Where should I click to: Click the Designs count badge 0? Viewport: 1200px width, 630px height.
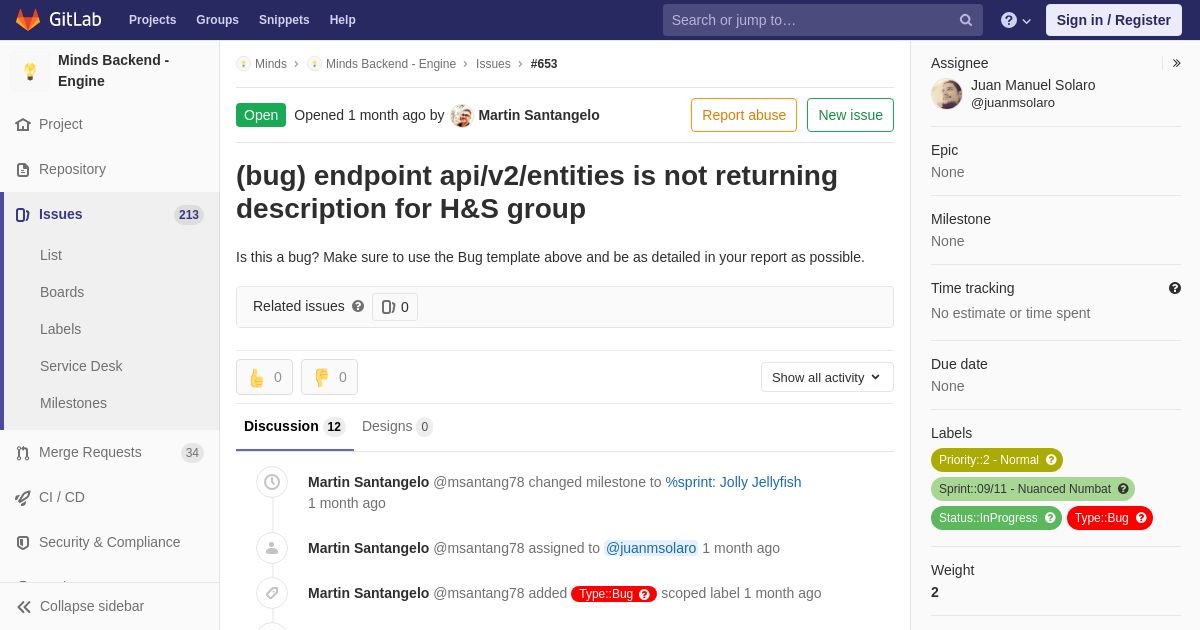pos(424,427)
